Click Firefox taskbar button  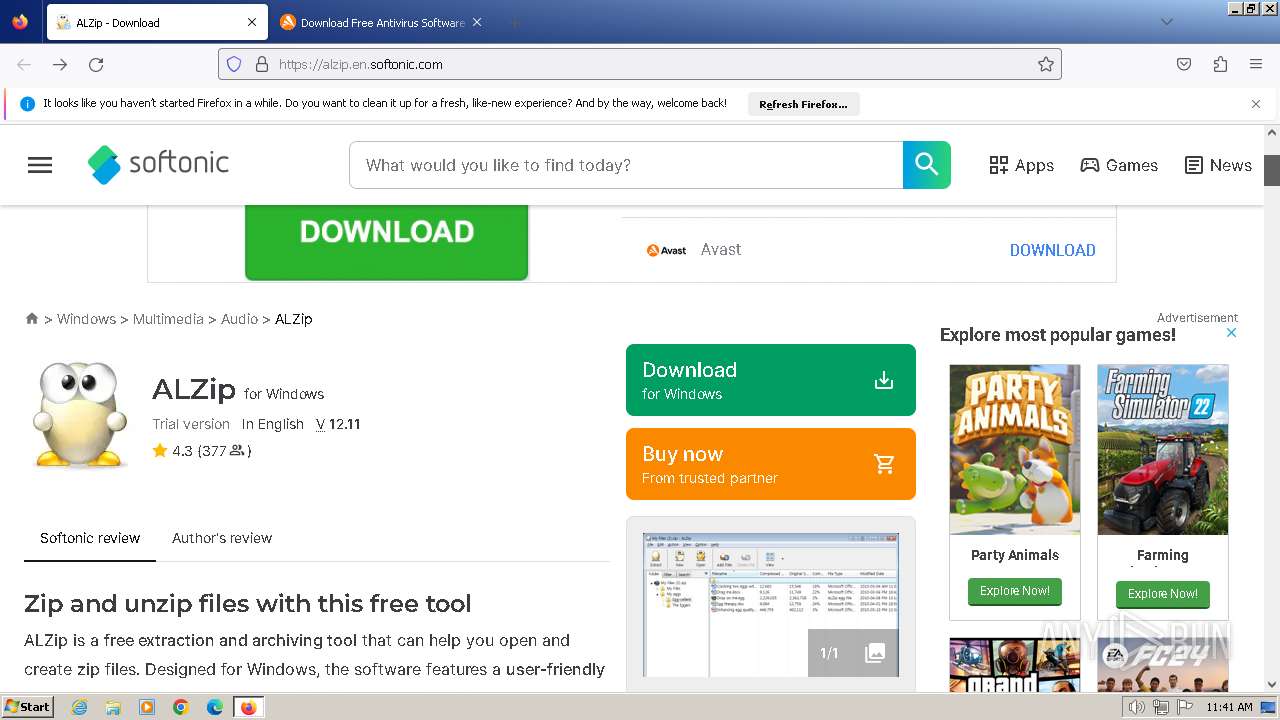coord(248,707)
